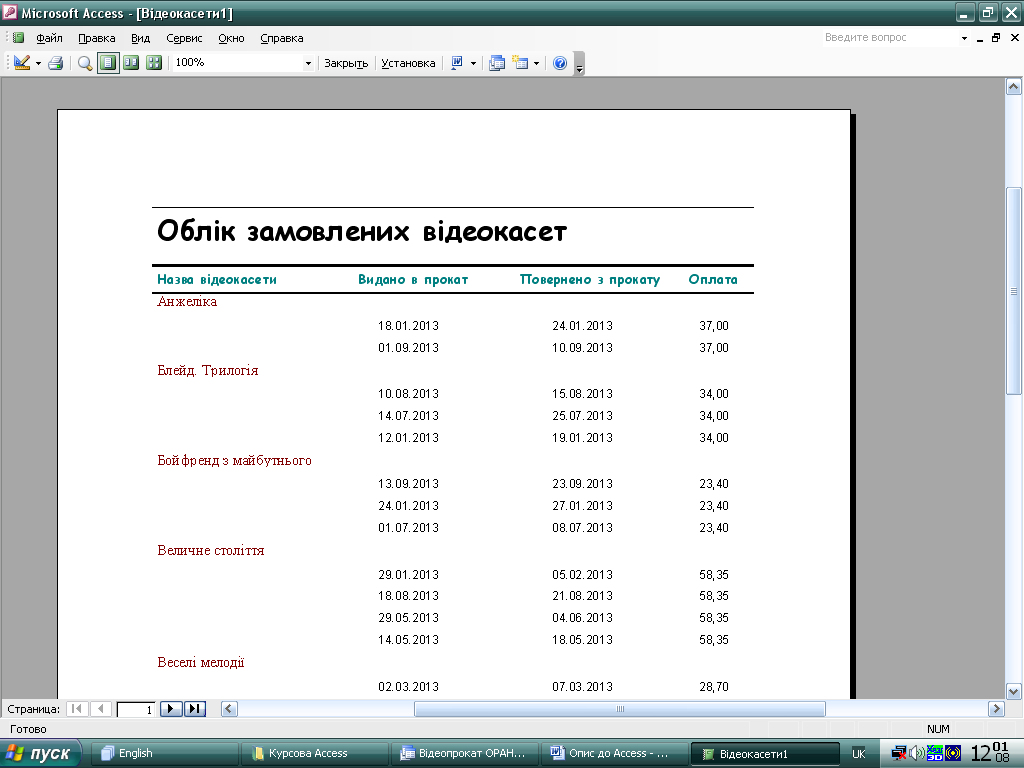Screen dimensions: 1024x768
Task: Click the volume speaker tray icon
Action: pos(916,754)
